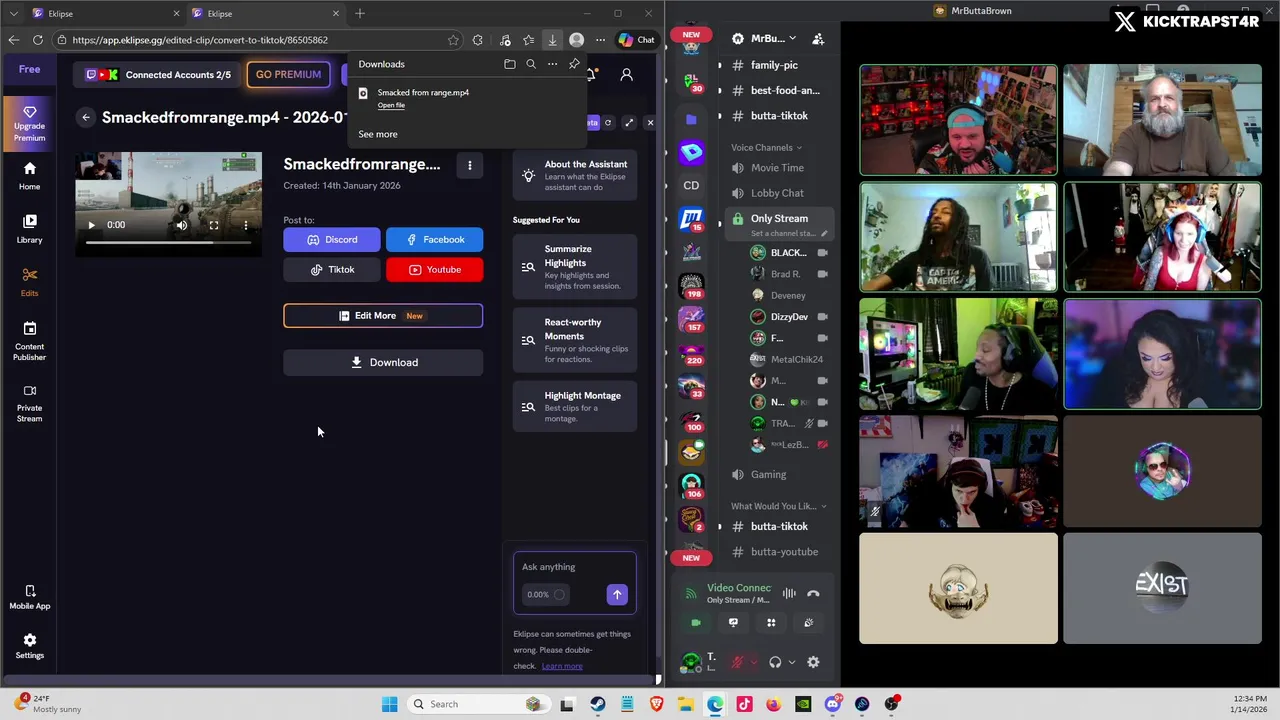The image size is (1280, 720).
Task: Send the assistant message arrow button
Action: 617,595
